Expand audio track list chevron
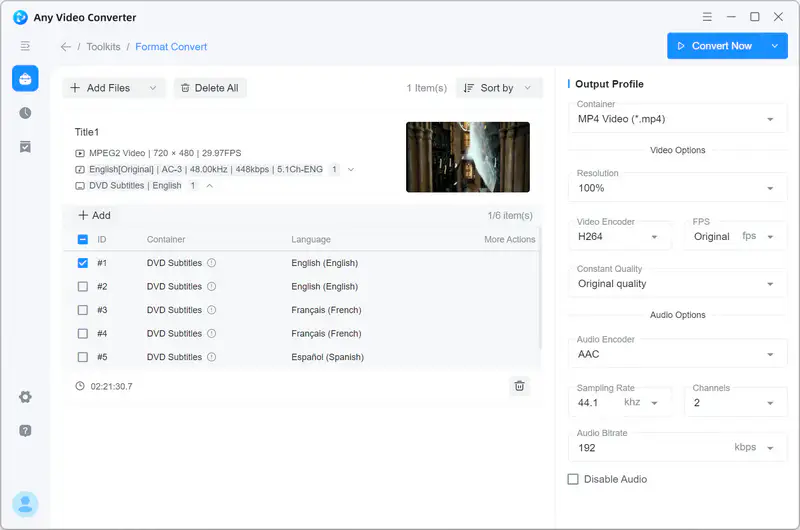Screen dimensions: 800x530 [351, 169]
